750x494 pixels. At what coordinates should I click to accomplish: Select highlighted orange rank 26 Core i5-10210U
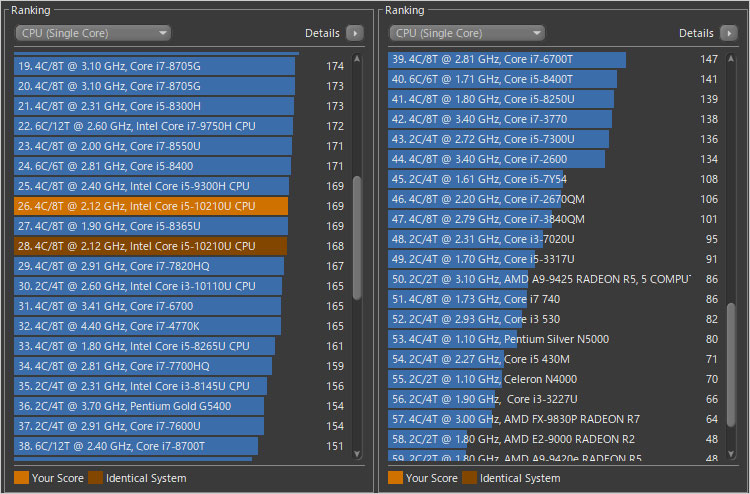pyautogui.click(x=150, y=206)
